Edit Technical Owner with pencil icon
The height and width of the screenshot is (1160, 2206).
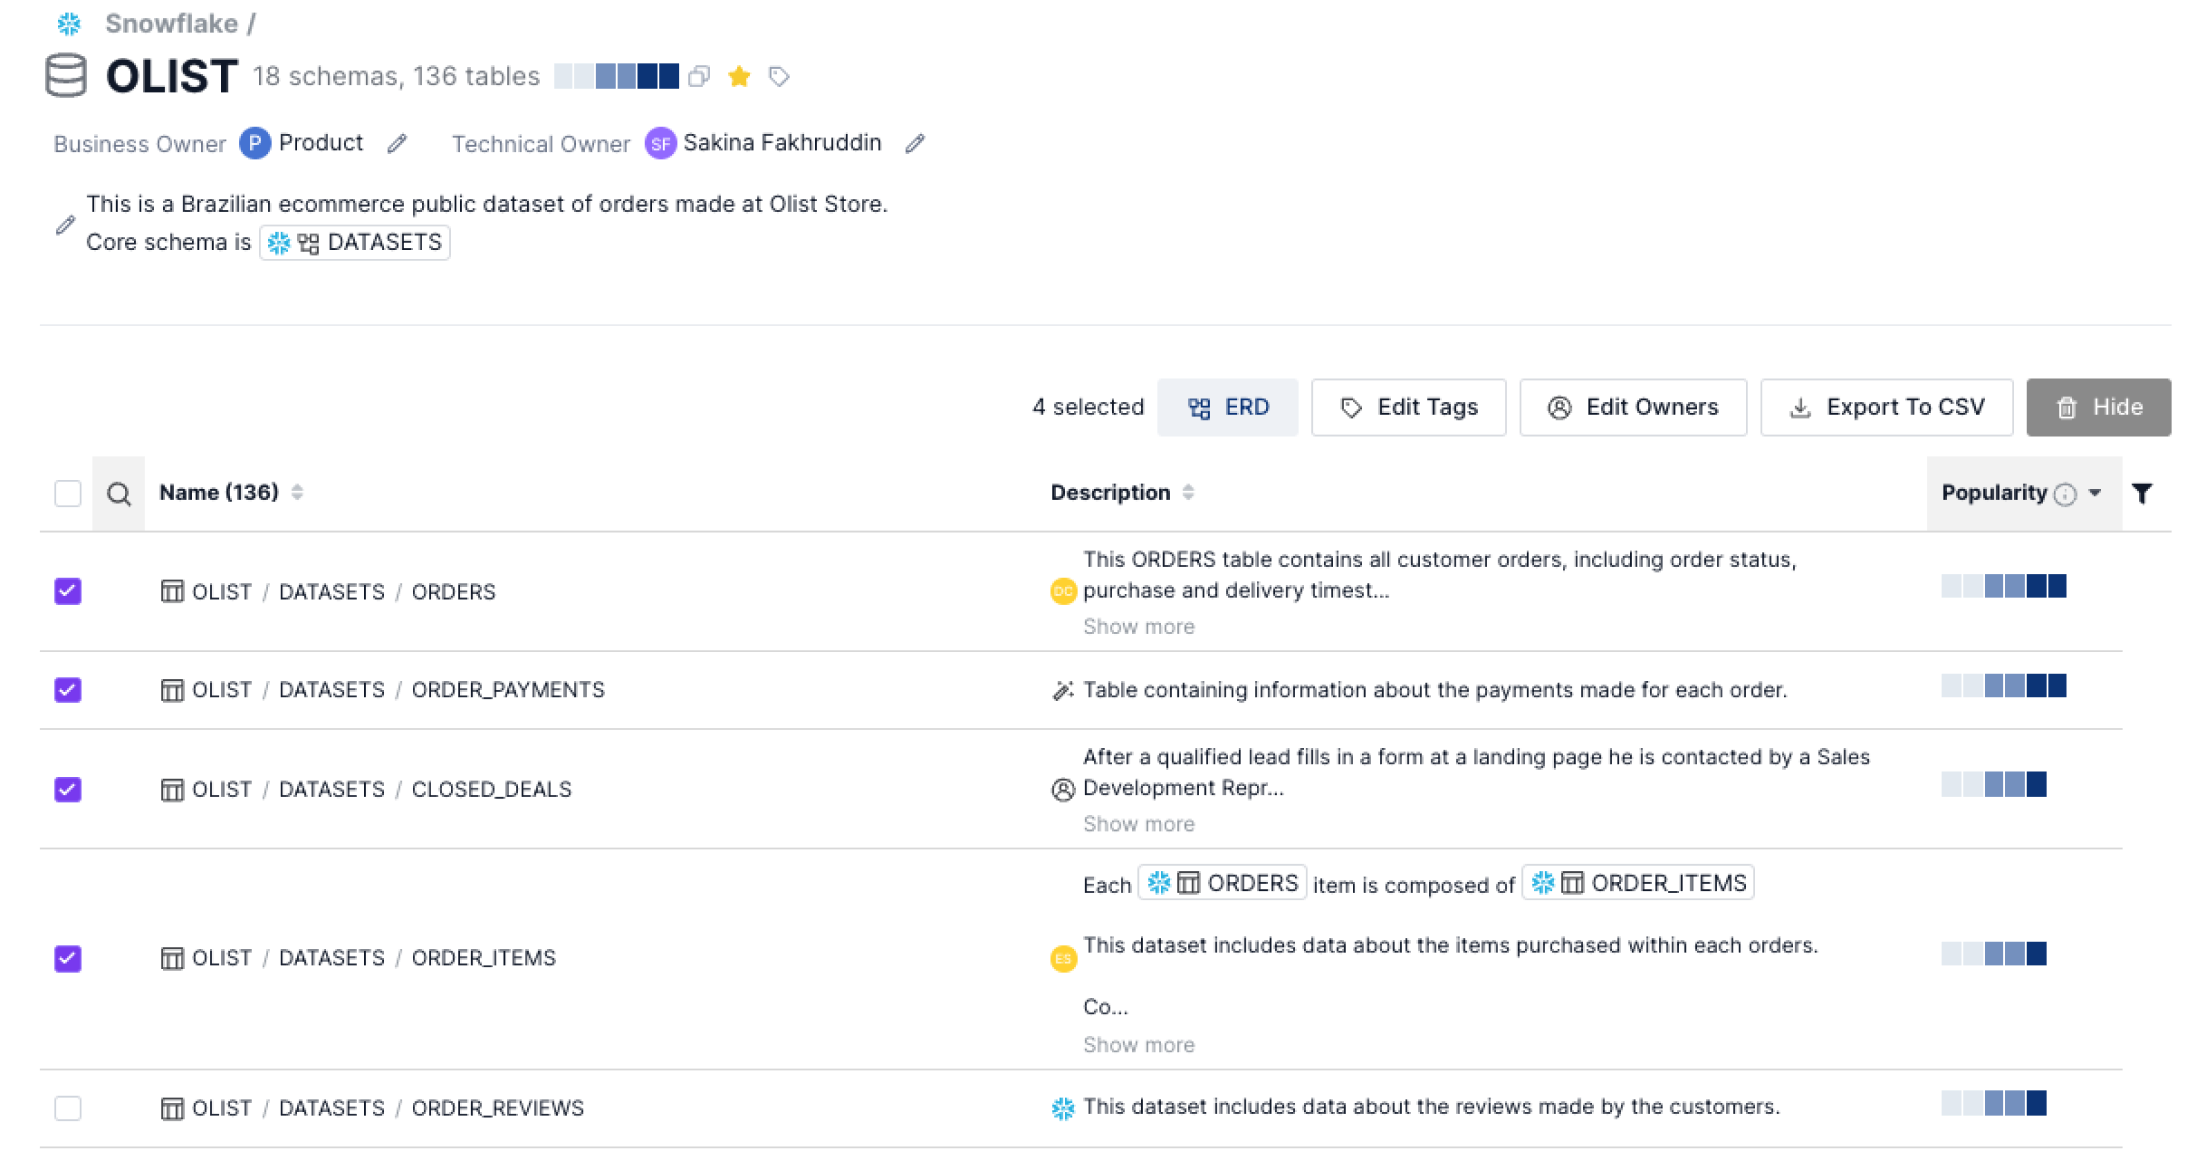915,144
